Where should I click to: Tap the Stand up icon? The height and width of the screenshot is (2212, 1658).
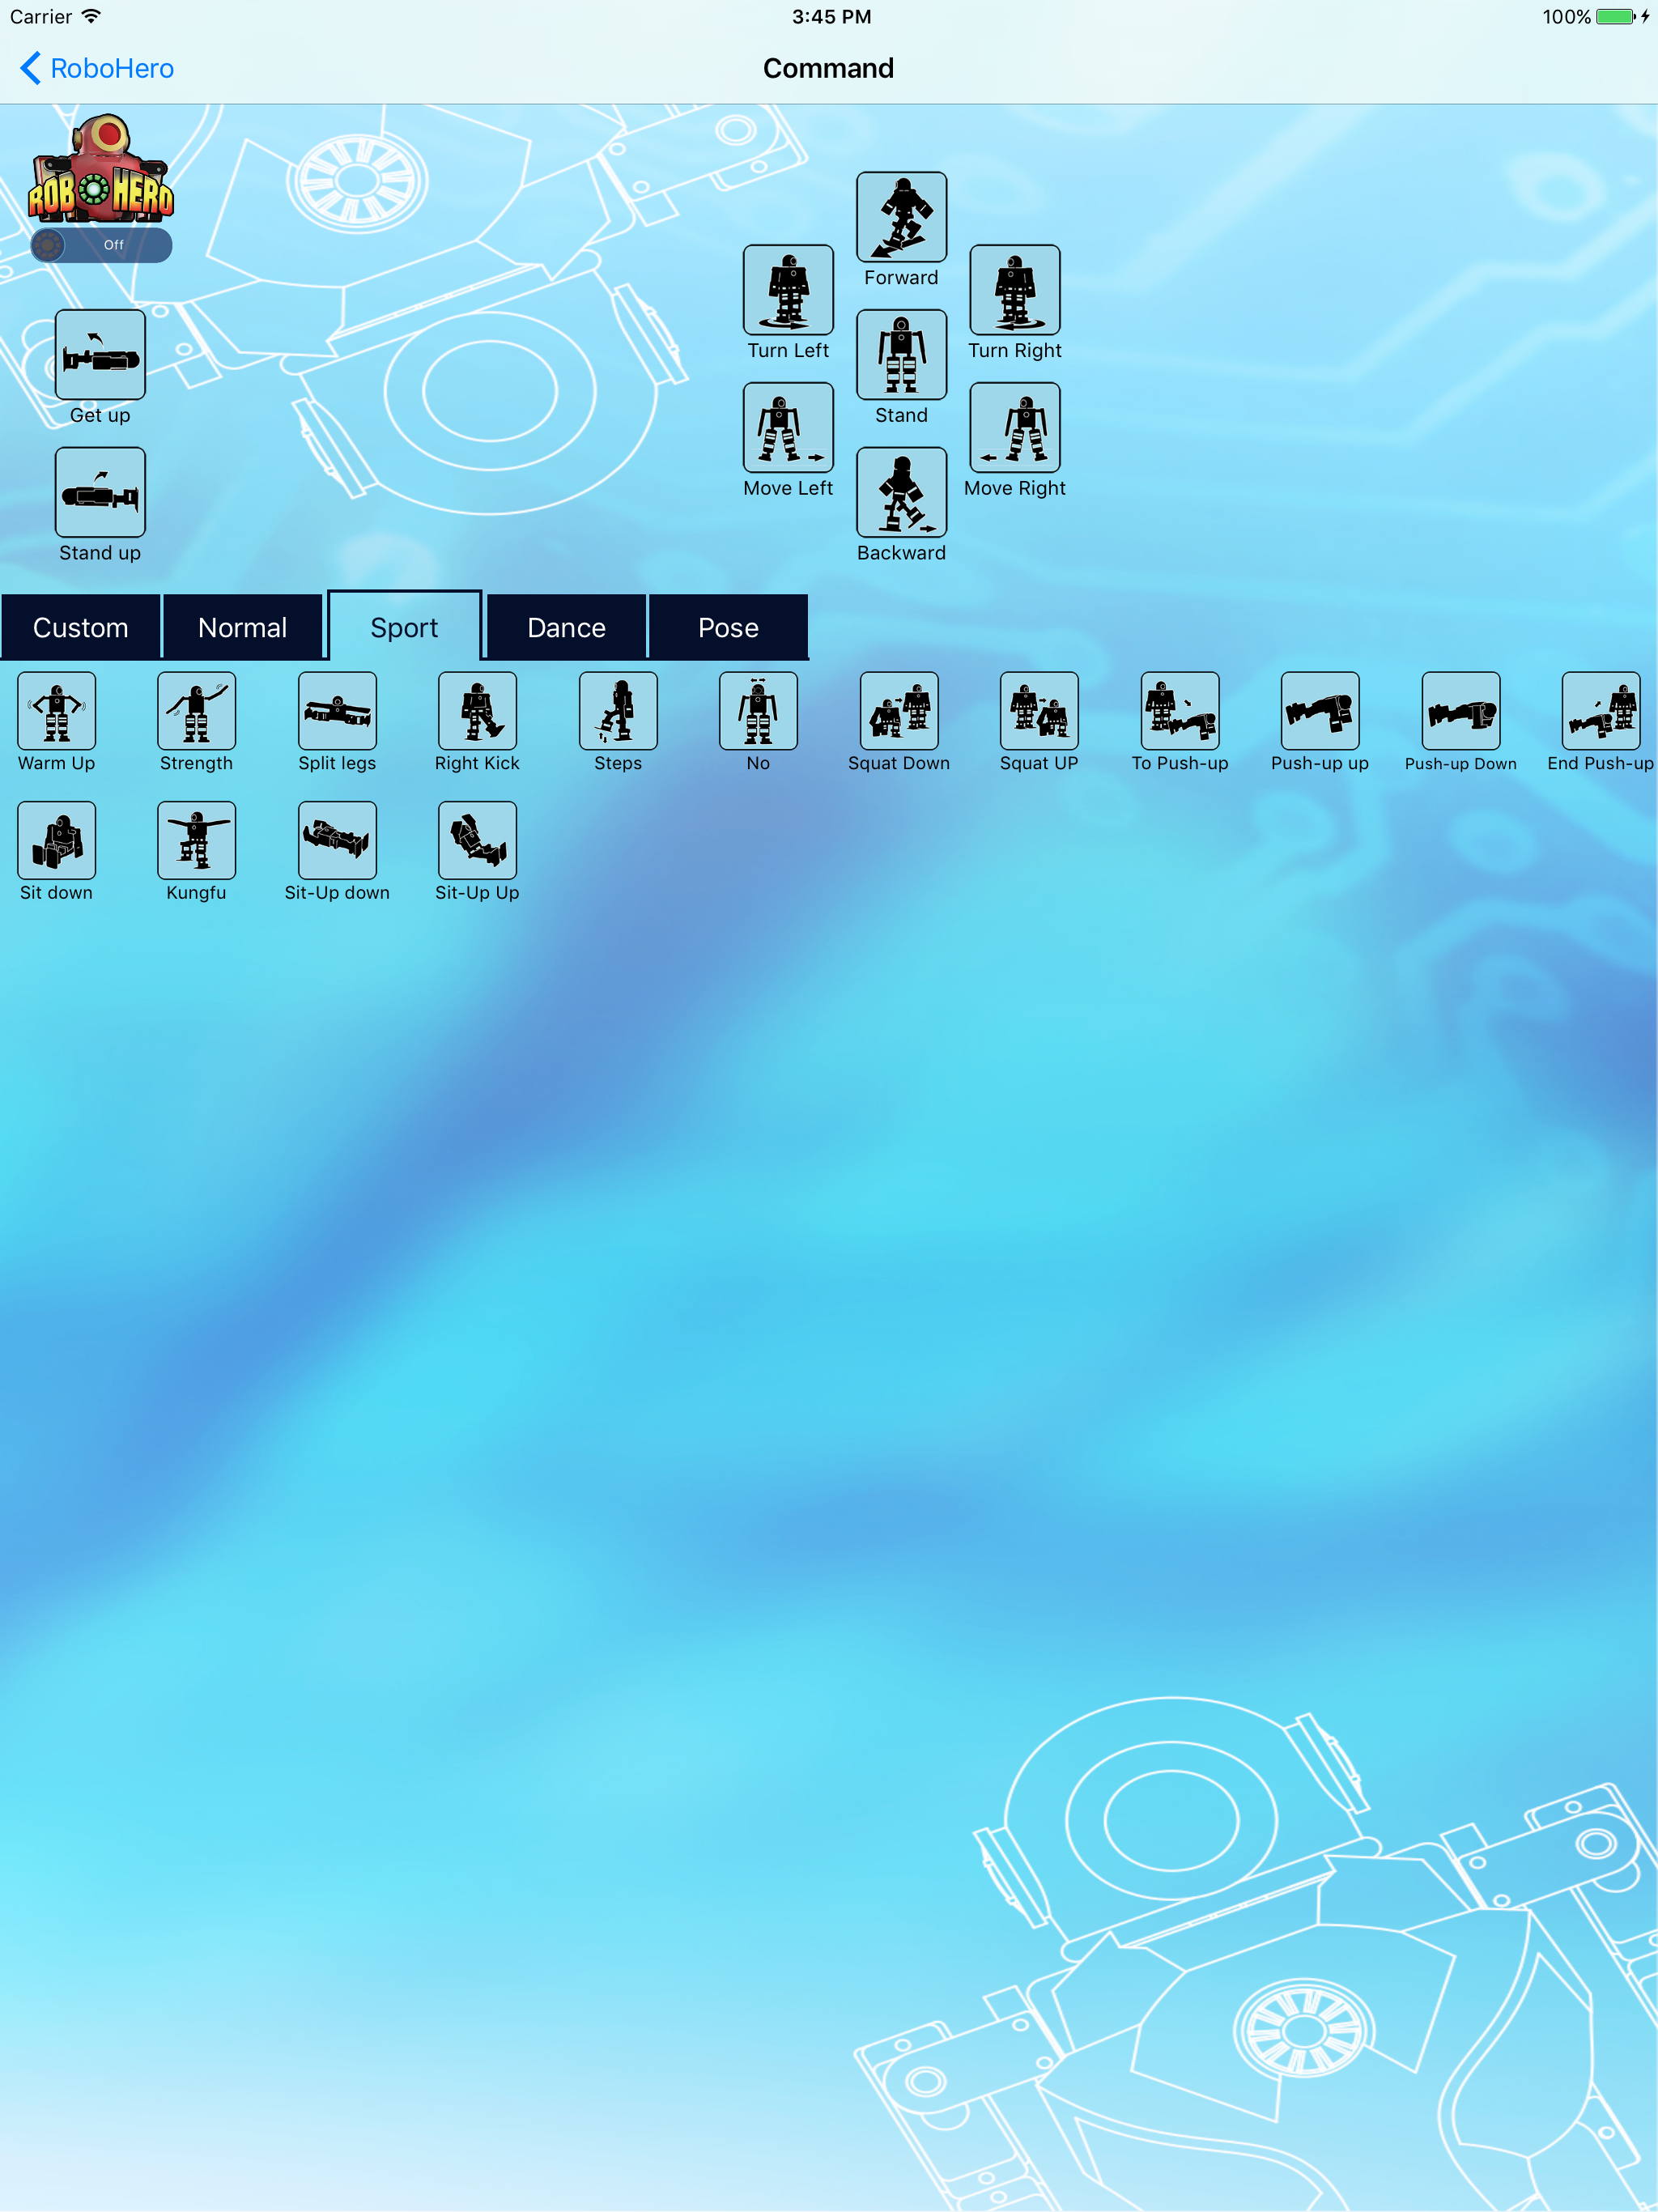[100, 492]
